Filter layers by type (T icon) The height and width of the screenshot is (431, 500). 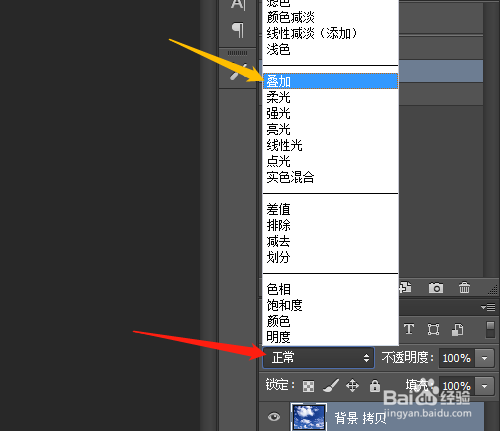click(x=409, y=329)
